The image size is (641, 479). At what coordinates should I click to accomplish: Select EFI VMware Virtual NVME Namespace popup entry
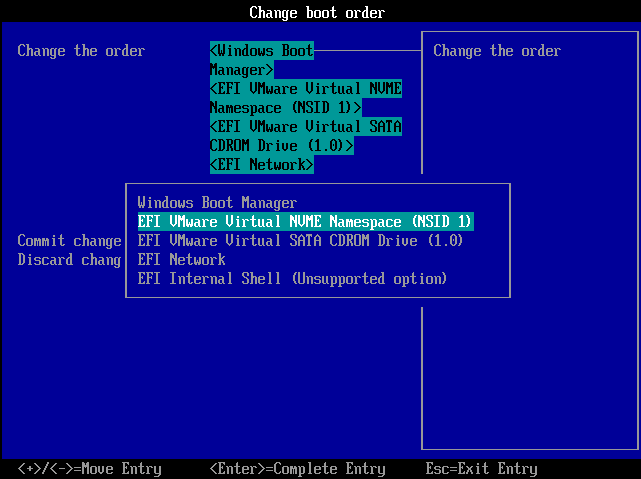point(305,222)
